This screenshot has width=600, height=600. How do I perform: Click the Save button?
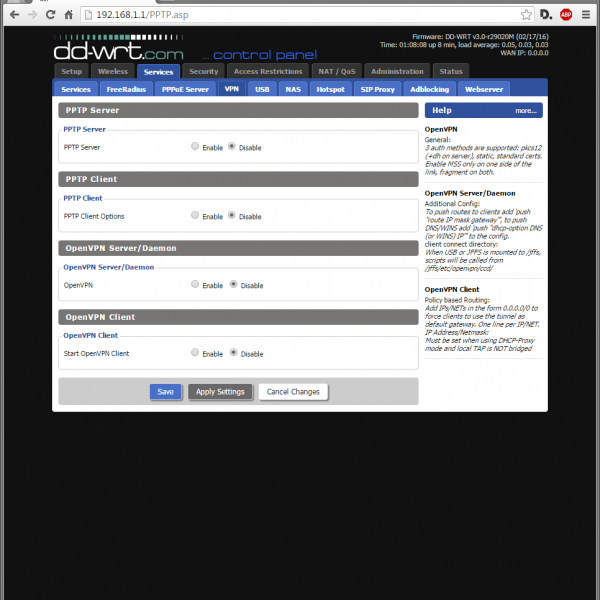point(166,392)
